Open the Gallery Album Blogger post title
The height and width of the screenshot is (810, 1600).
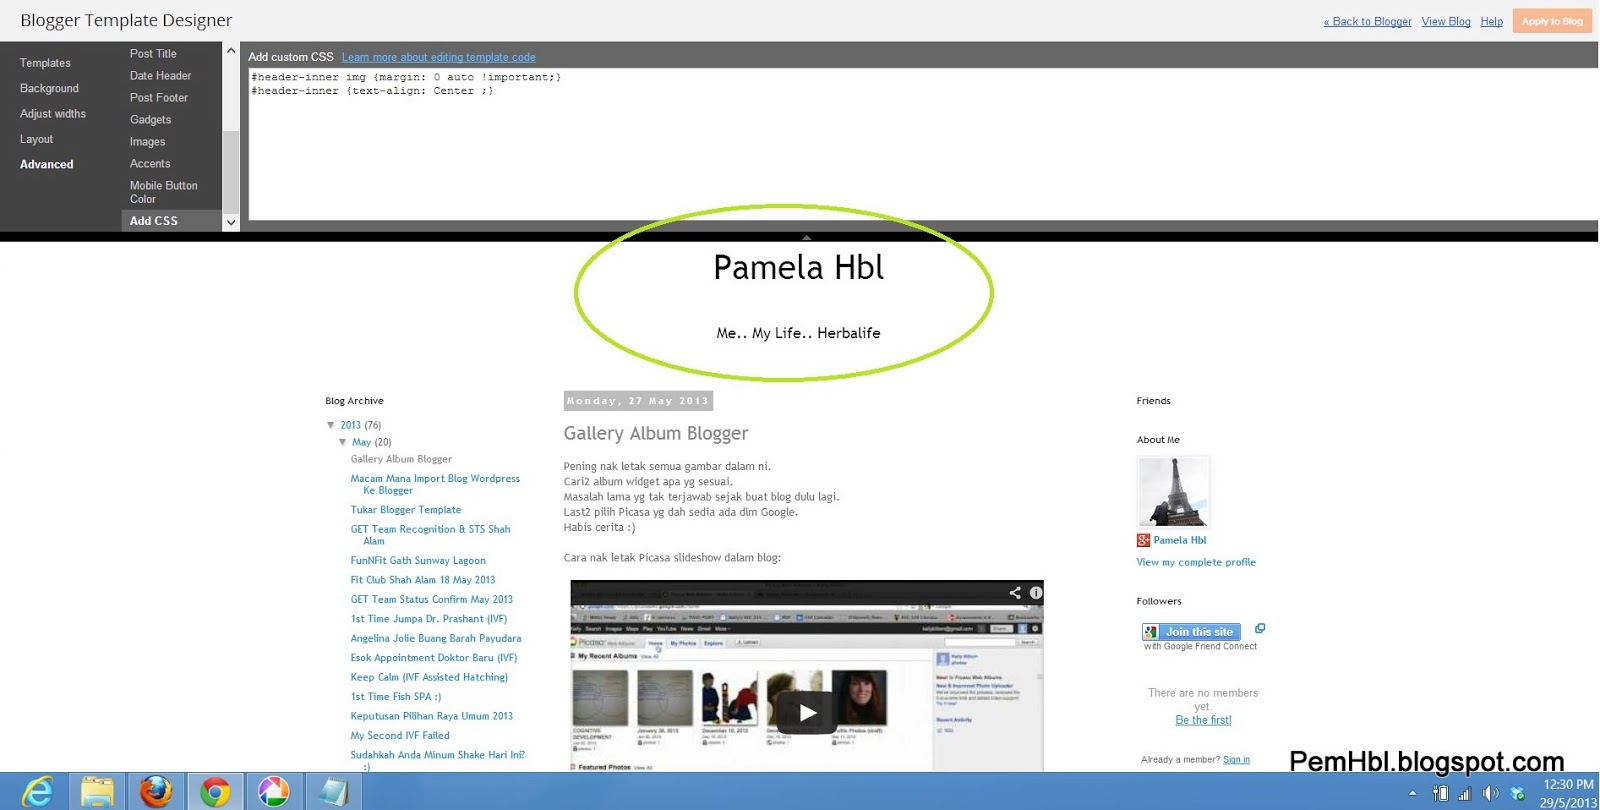[x=656, y=433]
